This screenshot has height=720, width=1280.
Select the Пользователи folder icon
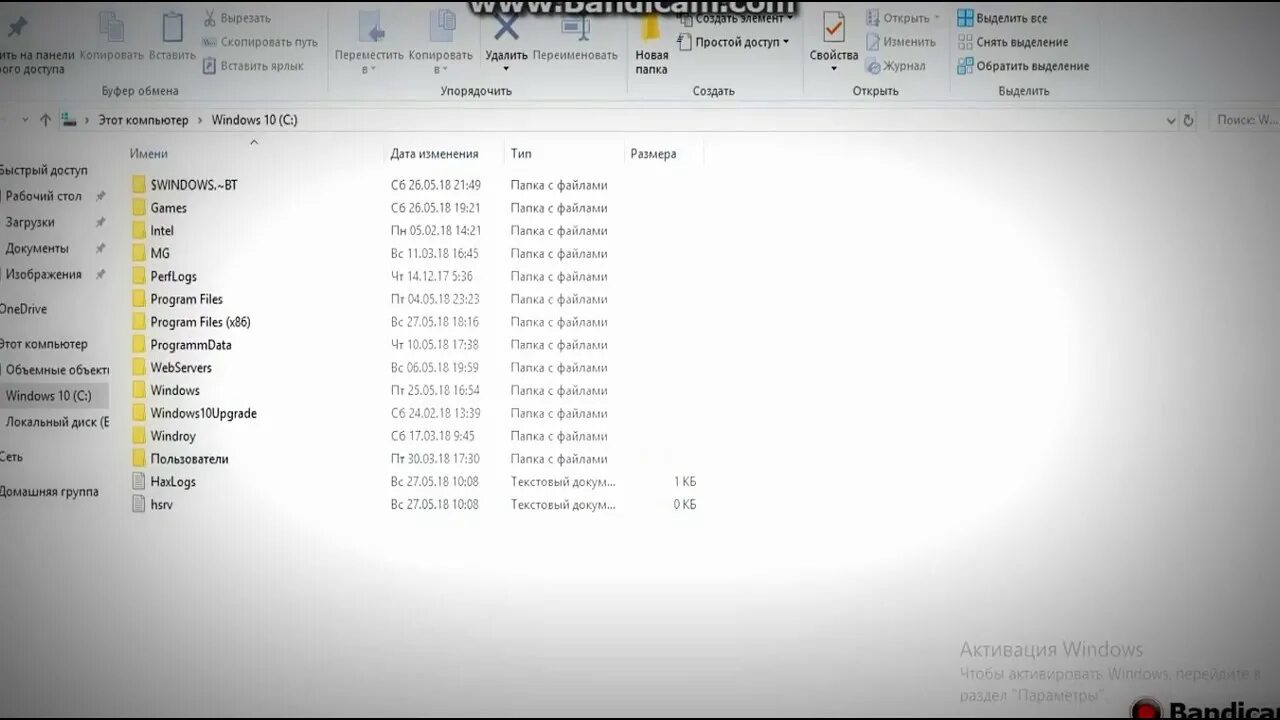(x=139, y=459)
